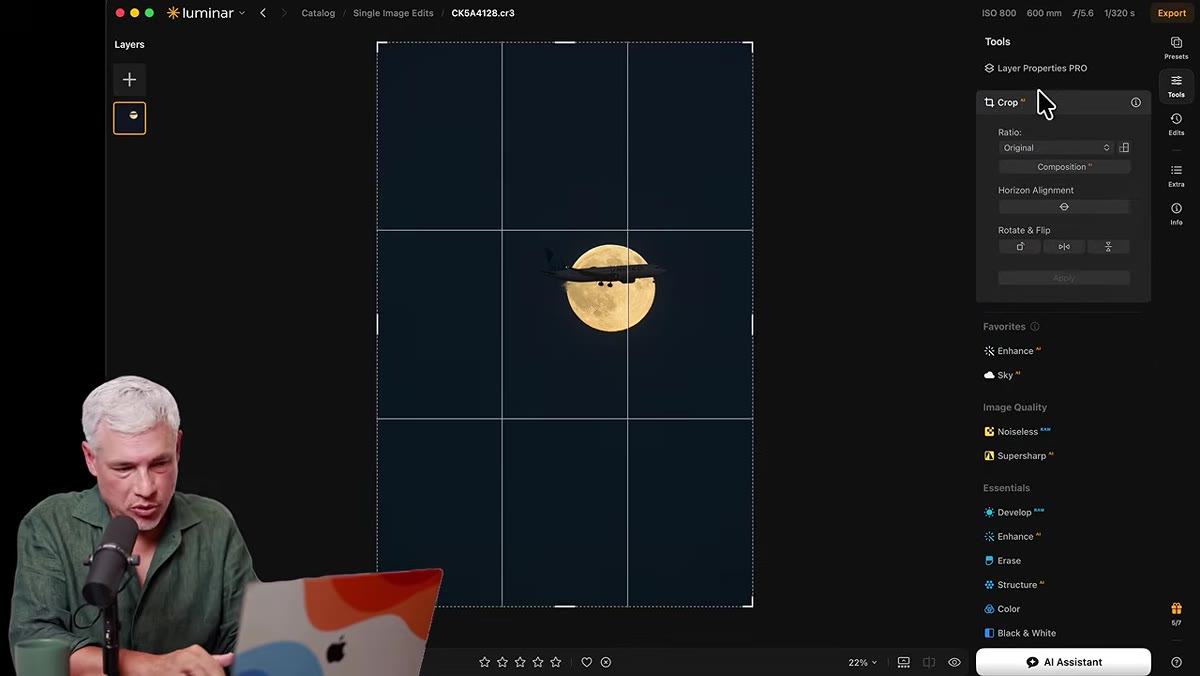Toggle before/after compare view
The width and height of the screenshot is (1200, 676).
tap(929, 662)
